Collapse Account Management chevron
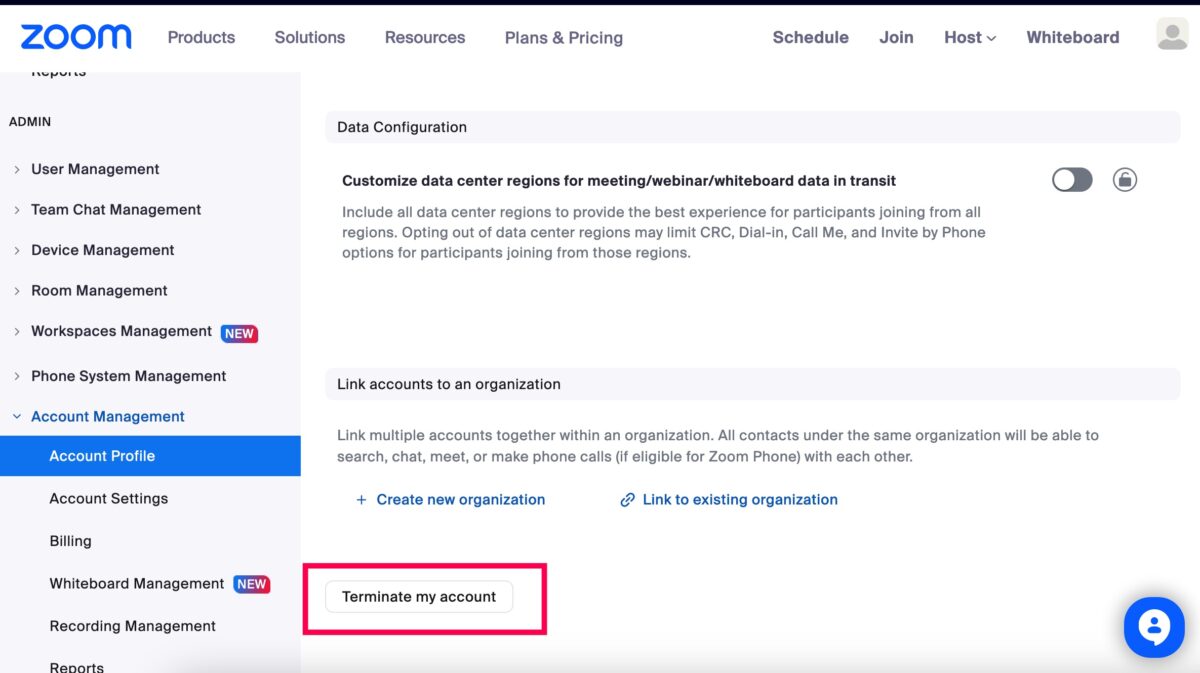This screenshot has width=1200, height=673. click(17, 417)
